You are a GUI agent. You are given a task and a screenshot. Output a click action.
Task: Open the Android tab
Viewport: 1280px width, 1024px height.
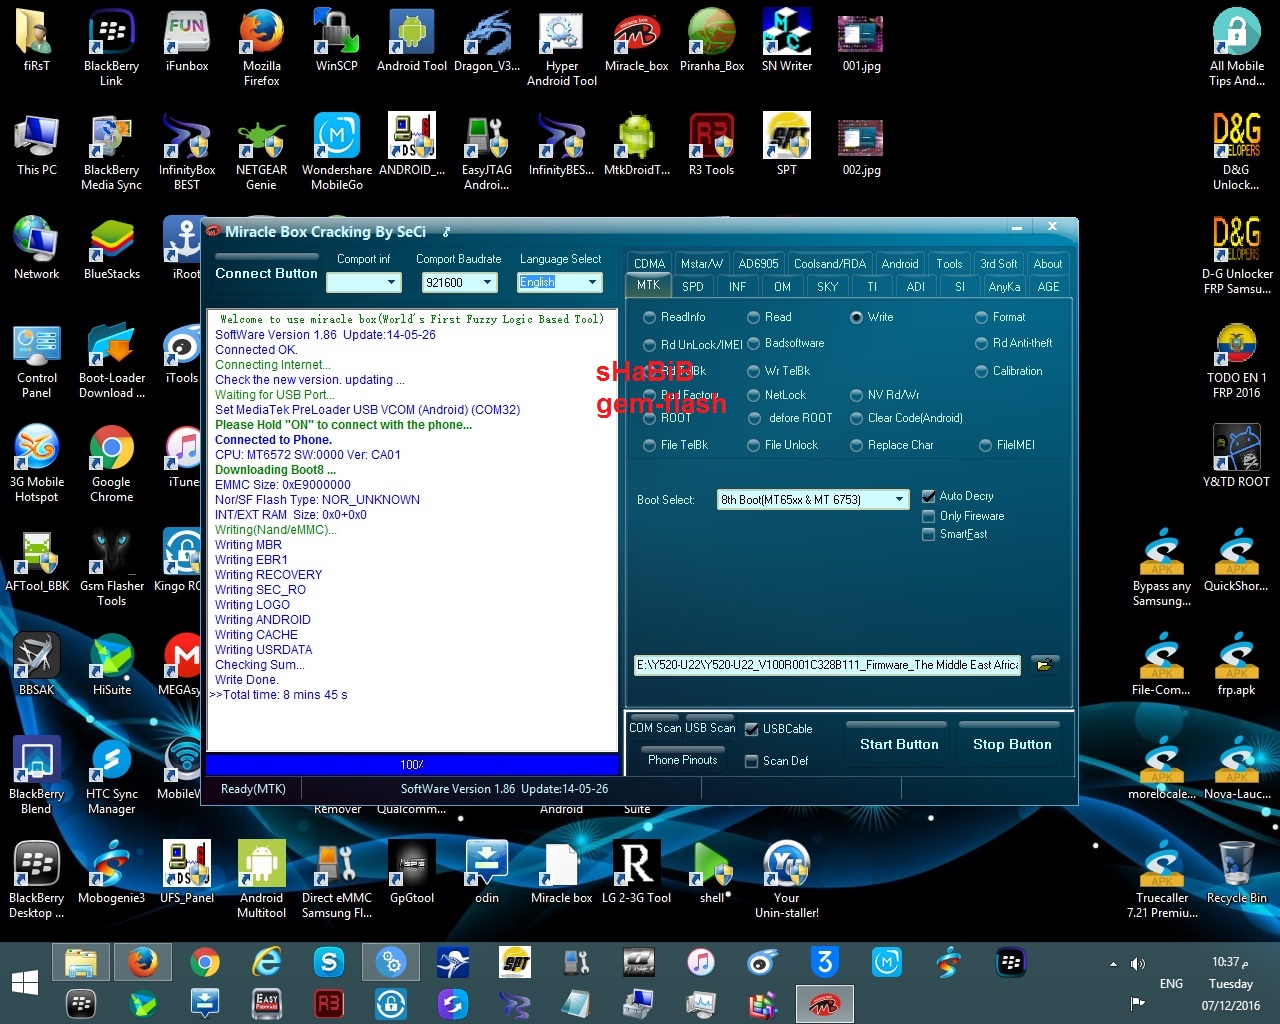pyautogui.click(x=900, y=264)
